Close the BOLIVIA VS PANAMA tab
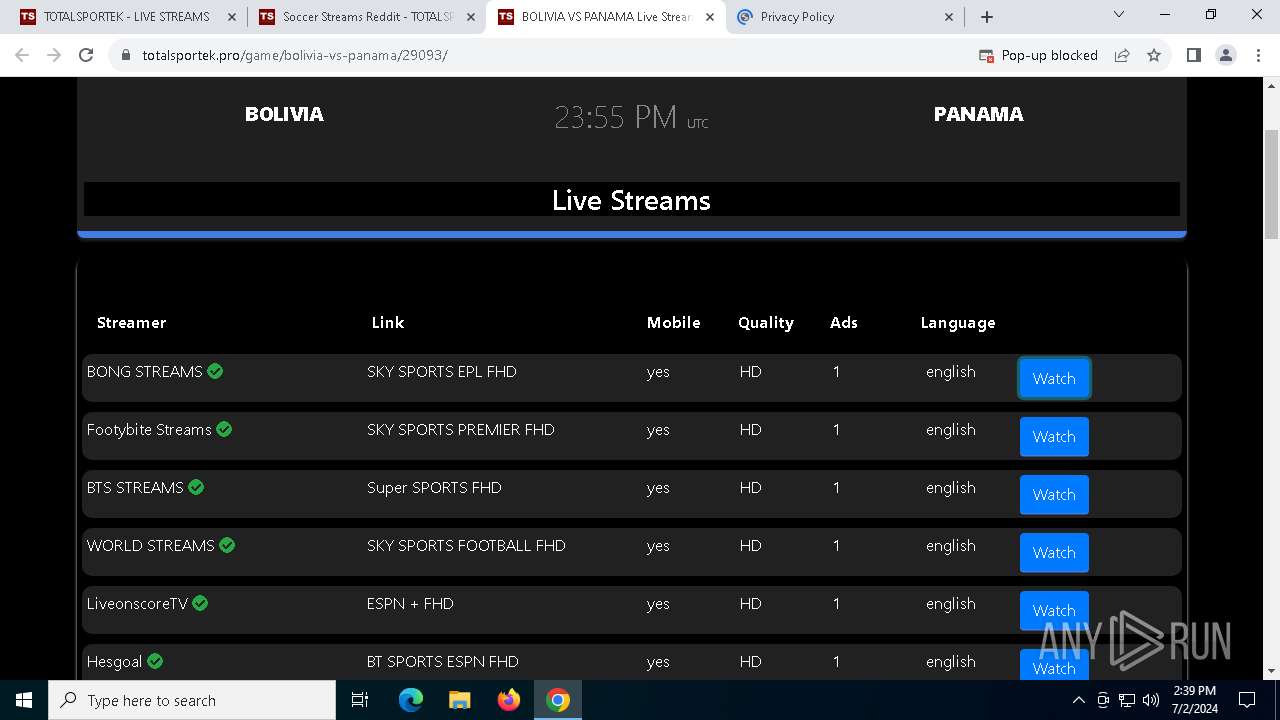 709,17
